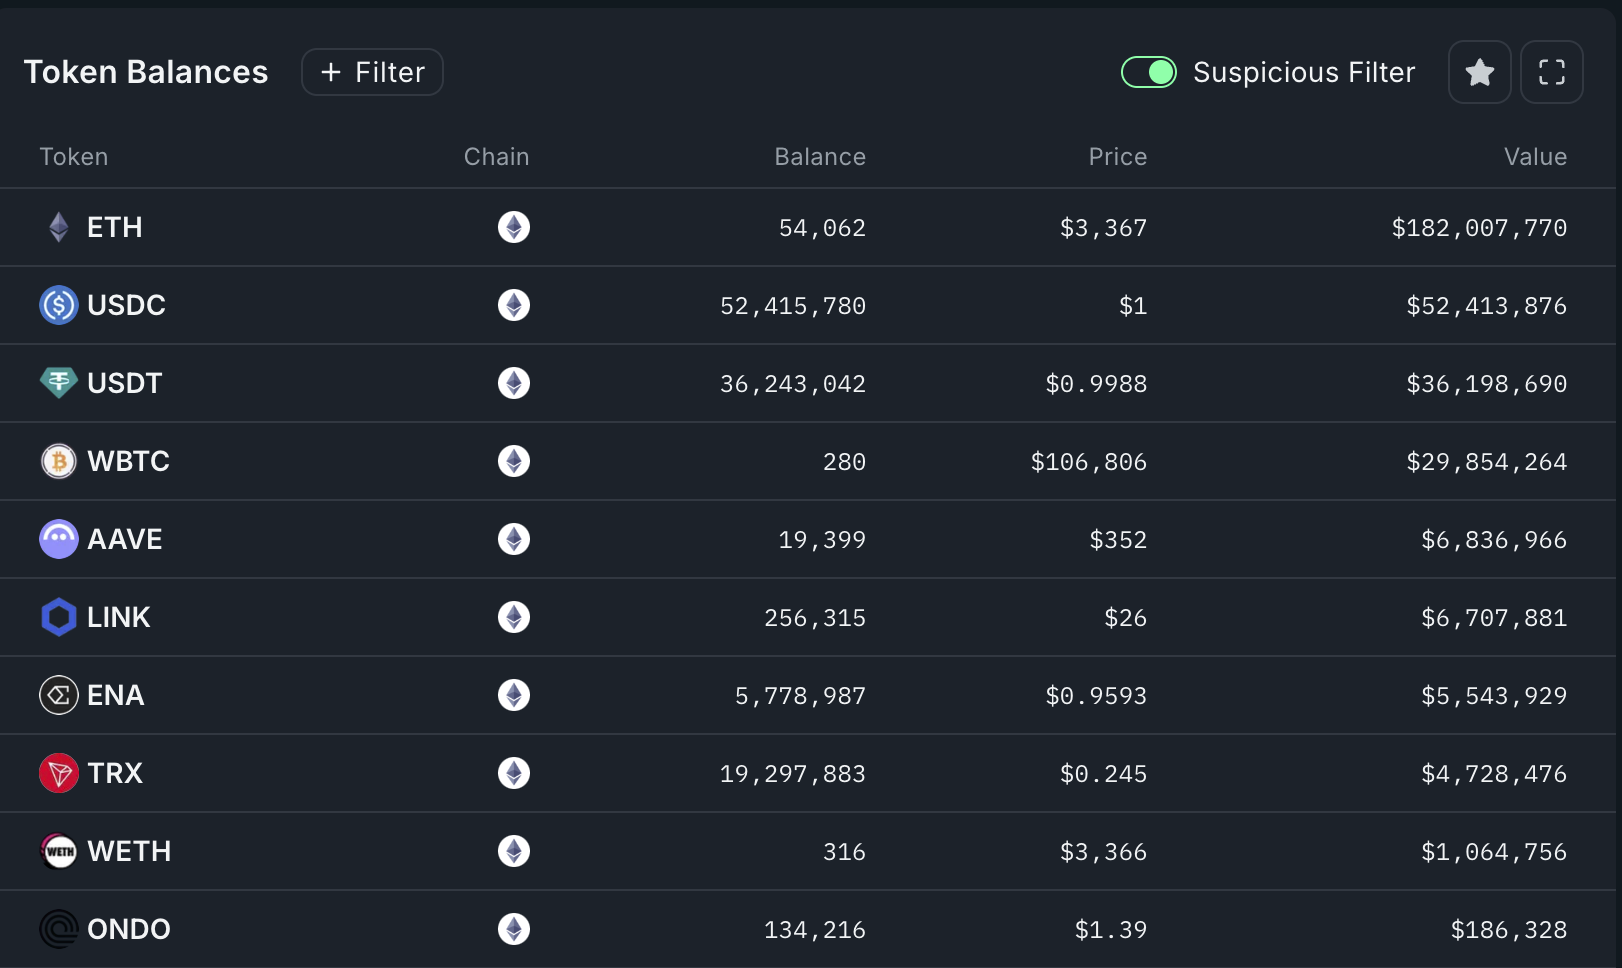The image size is (1622, 968).
Task: Sort by the Balance column header
Action: point(820,157)
